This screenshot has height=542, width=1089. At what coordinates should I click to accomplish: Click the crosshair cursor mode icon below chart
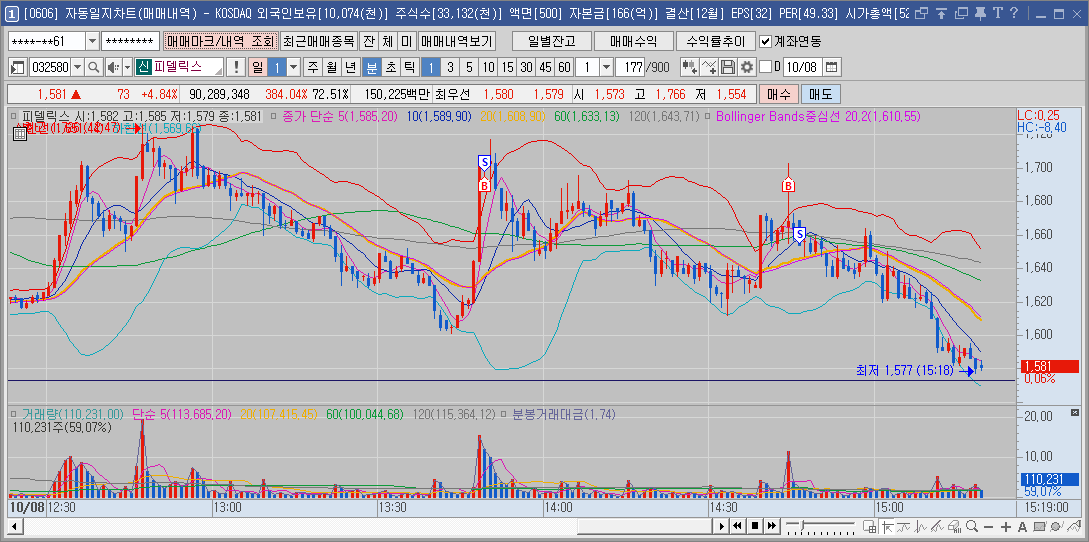click(887, 526)
